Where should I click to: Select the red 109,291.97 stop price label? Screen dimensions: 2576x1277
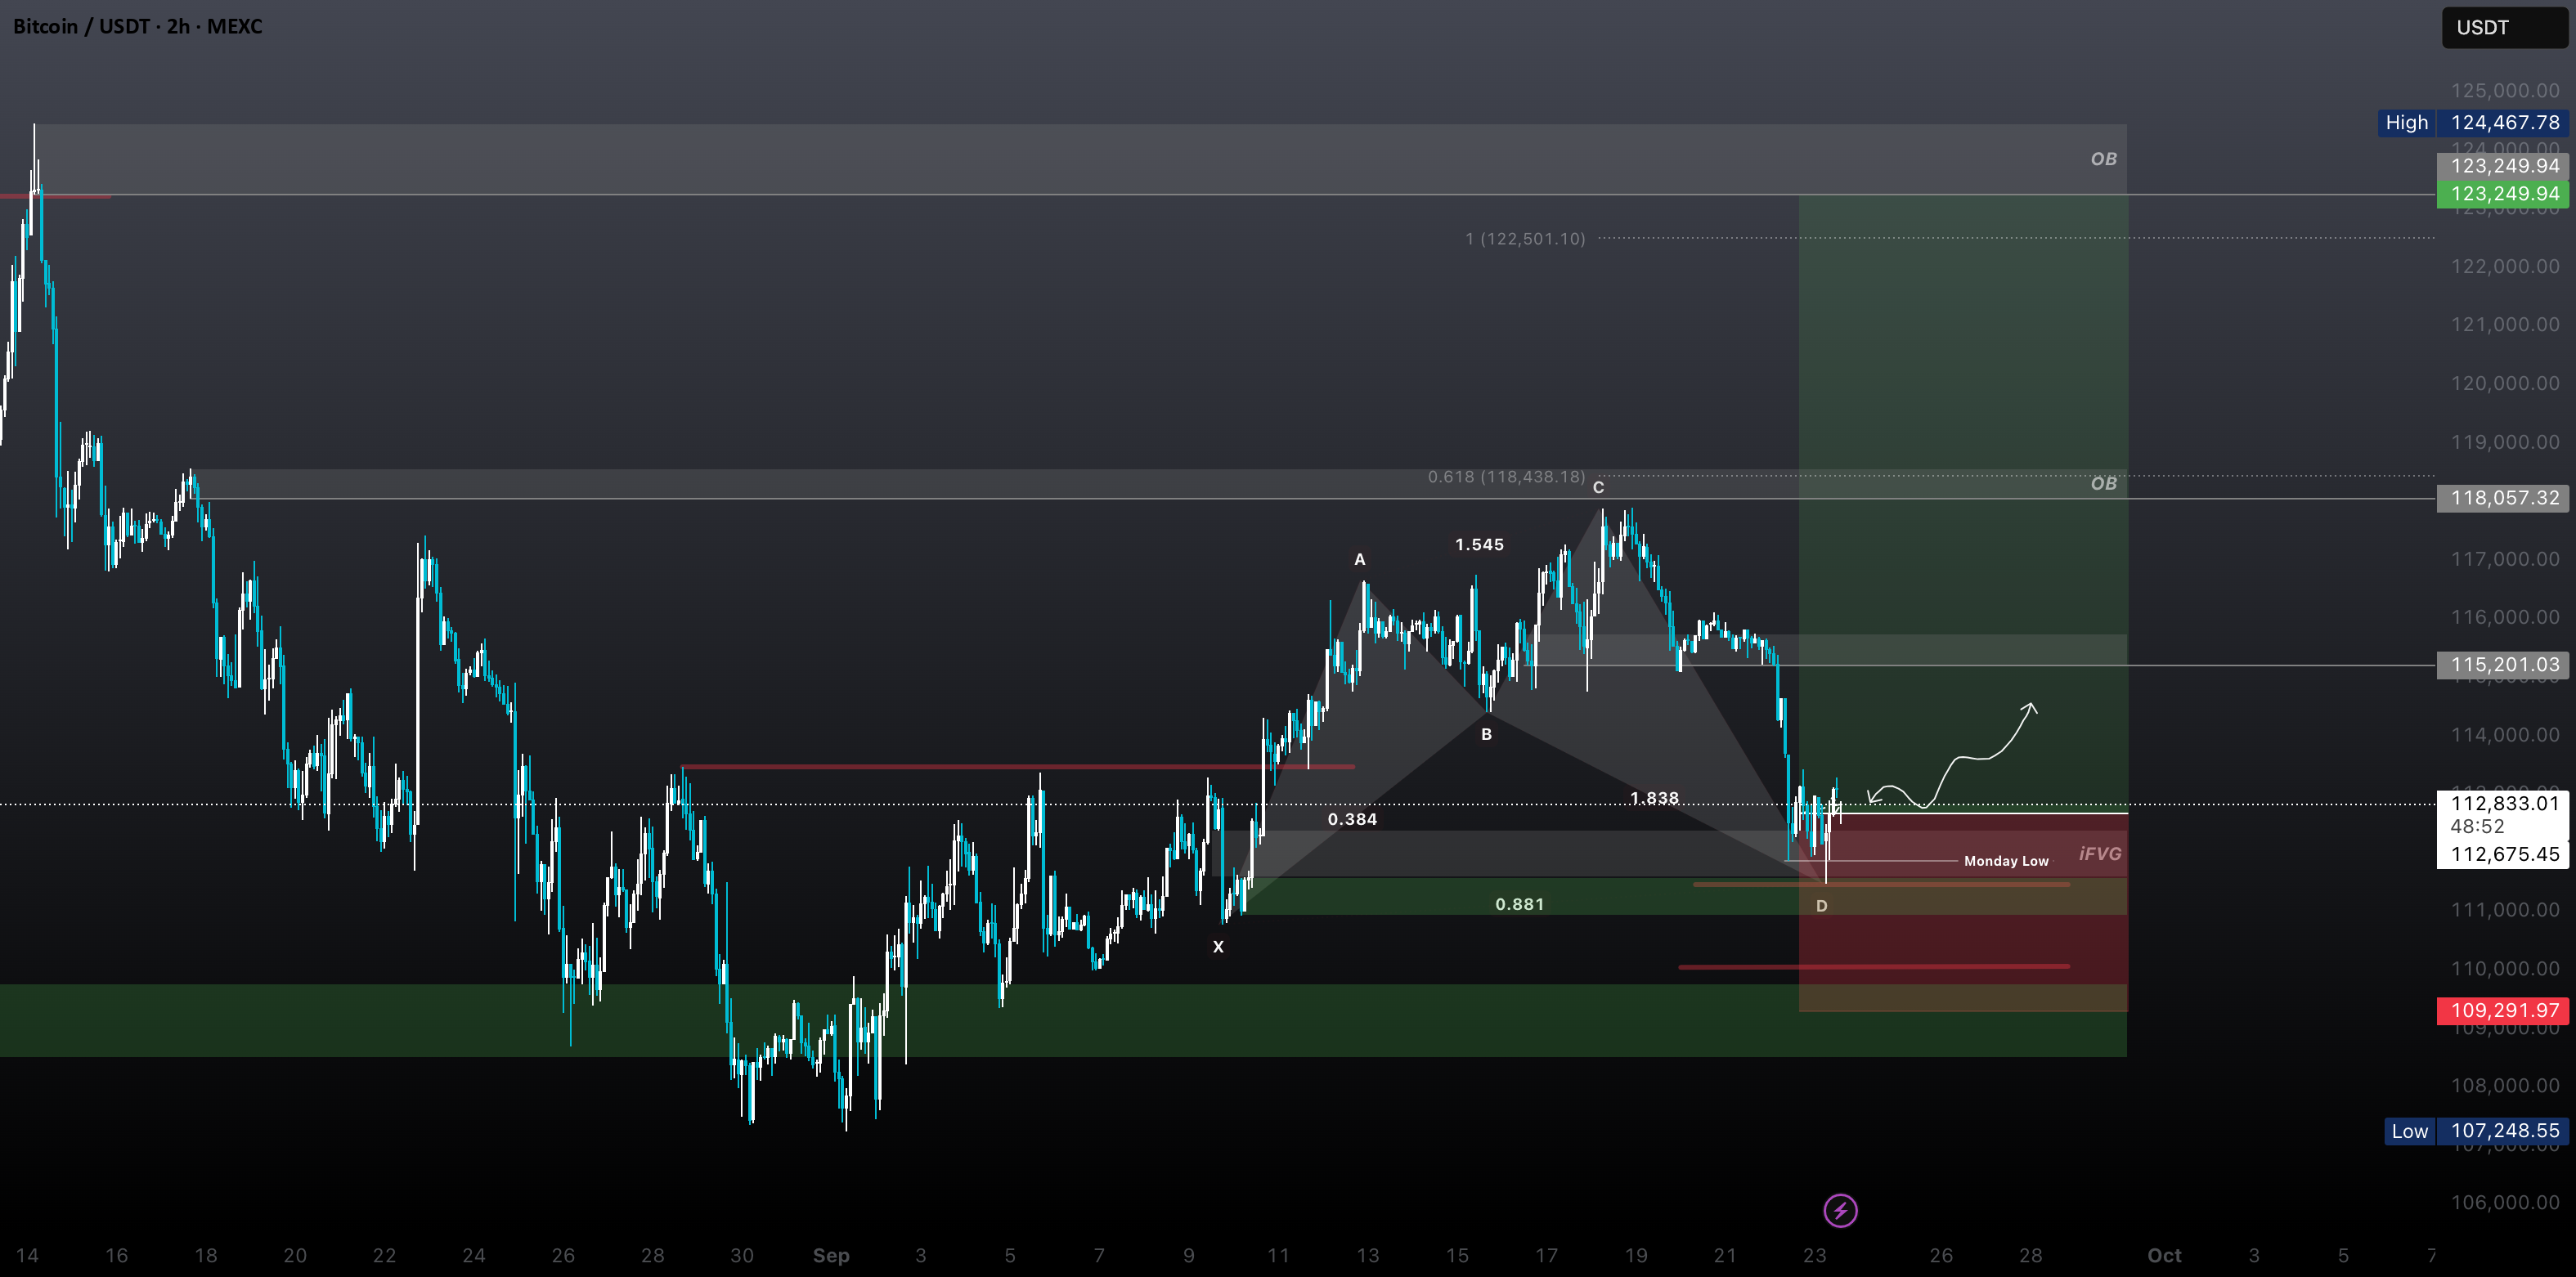click(x=2503, y=1010)
